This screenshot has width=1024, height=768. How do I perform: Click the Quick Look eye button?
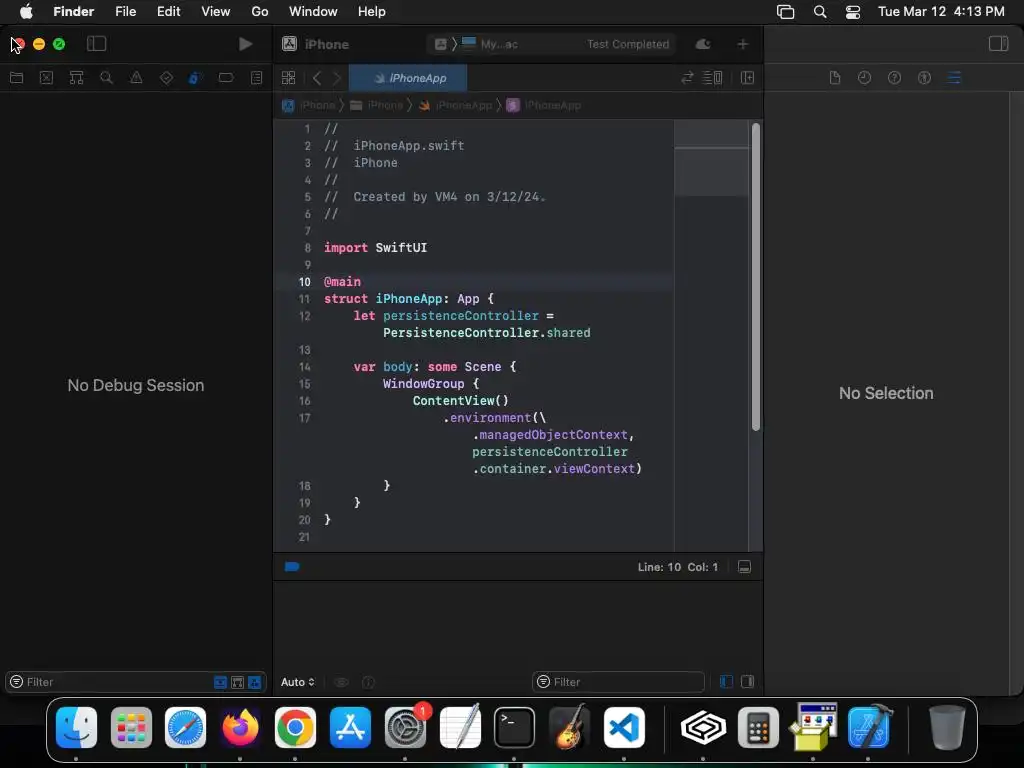pyautogui.click(x=341, y=682)
